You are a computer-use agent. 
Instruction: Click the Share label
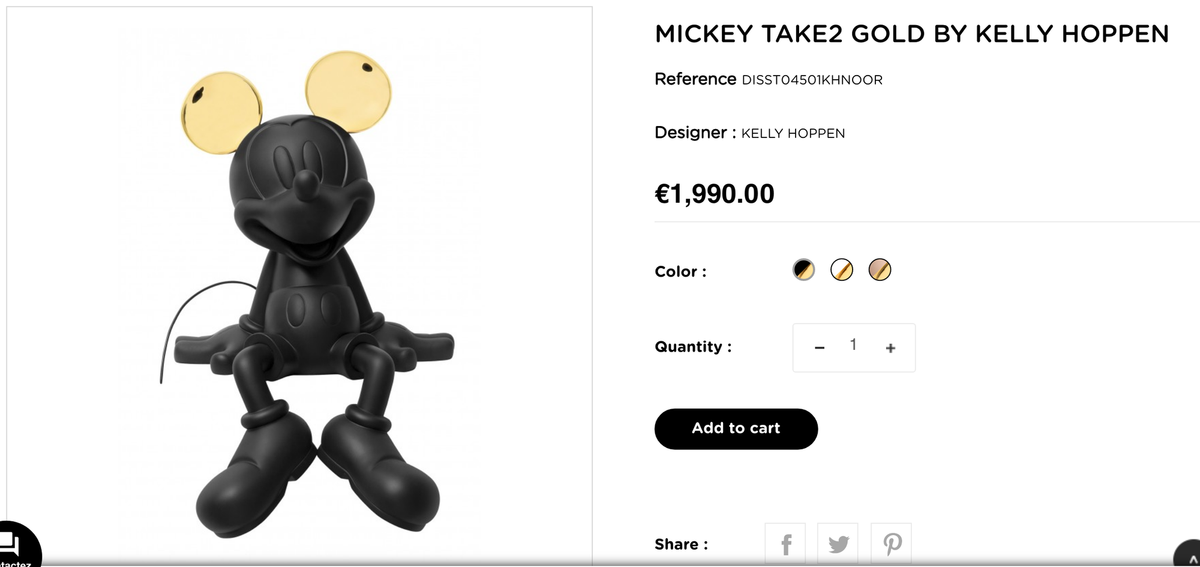681,545
